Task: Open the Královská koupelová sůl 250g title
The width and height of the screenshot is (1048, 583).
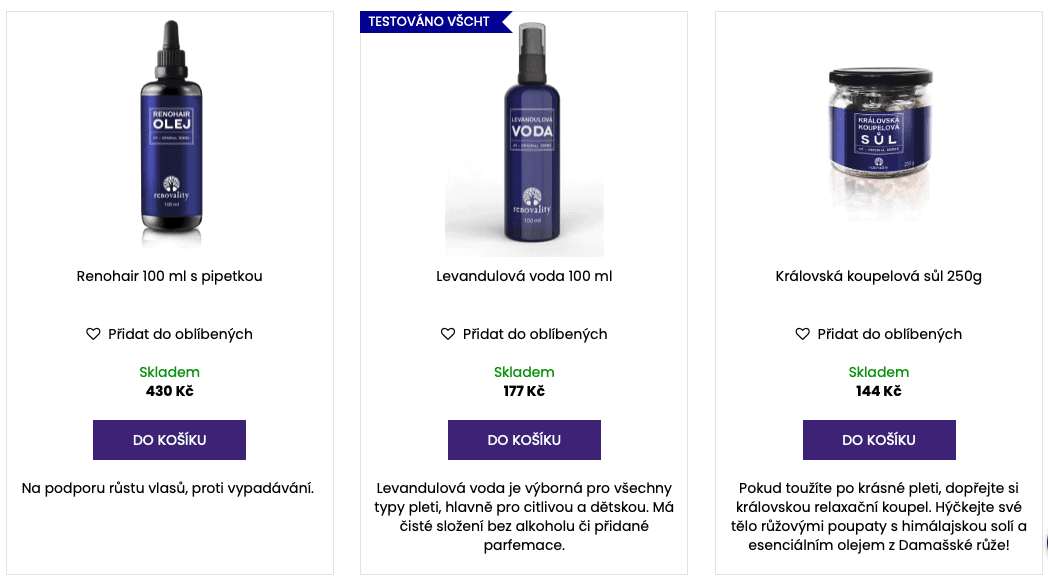Action: (878, 276)
